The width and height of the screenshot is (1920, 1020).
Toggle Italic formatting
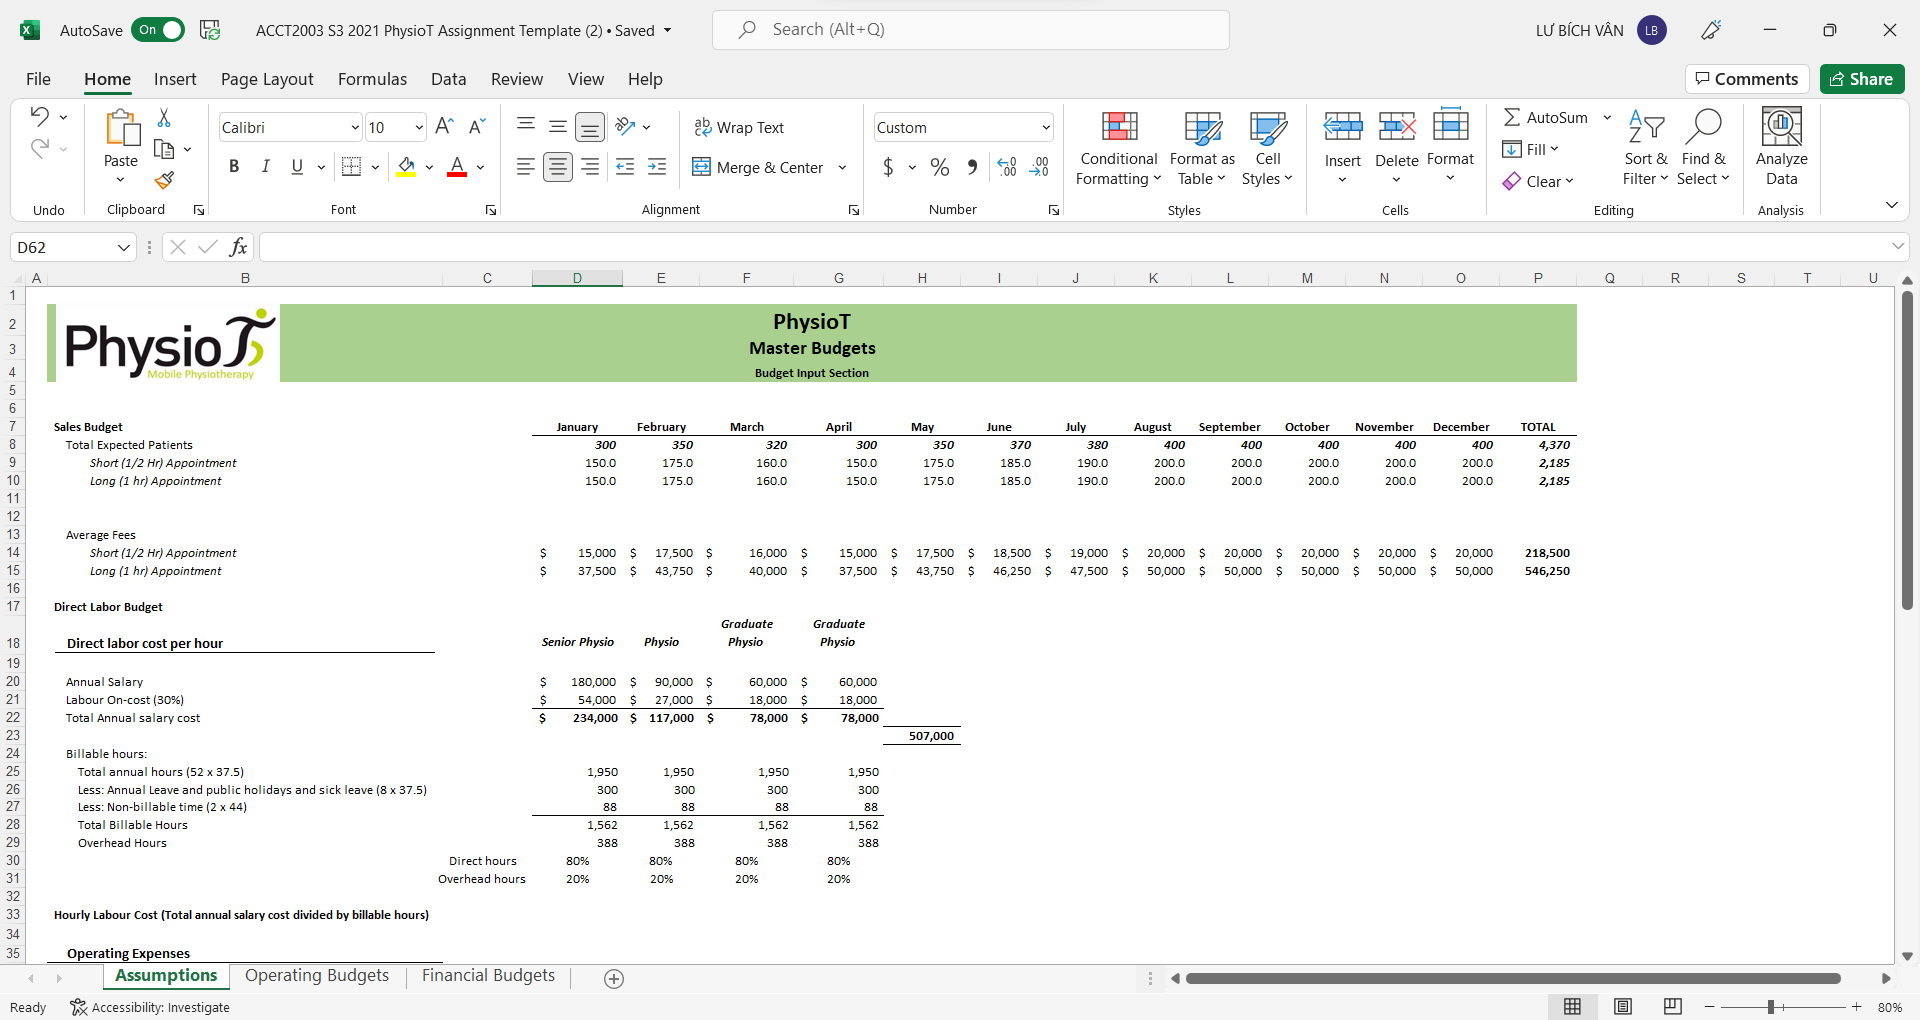pyautogui.click(x=266, y=167)
